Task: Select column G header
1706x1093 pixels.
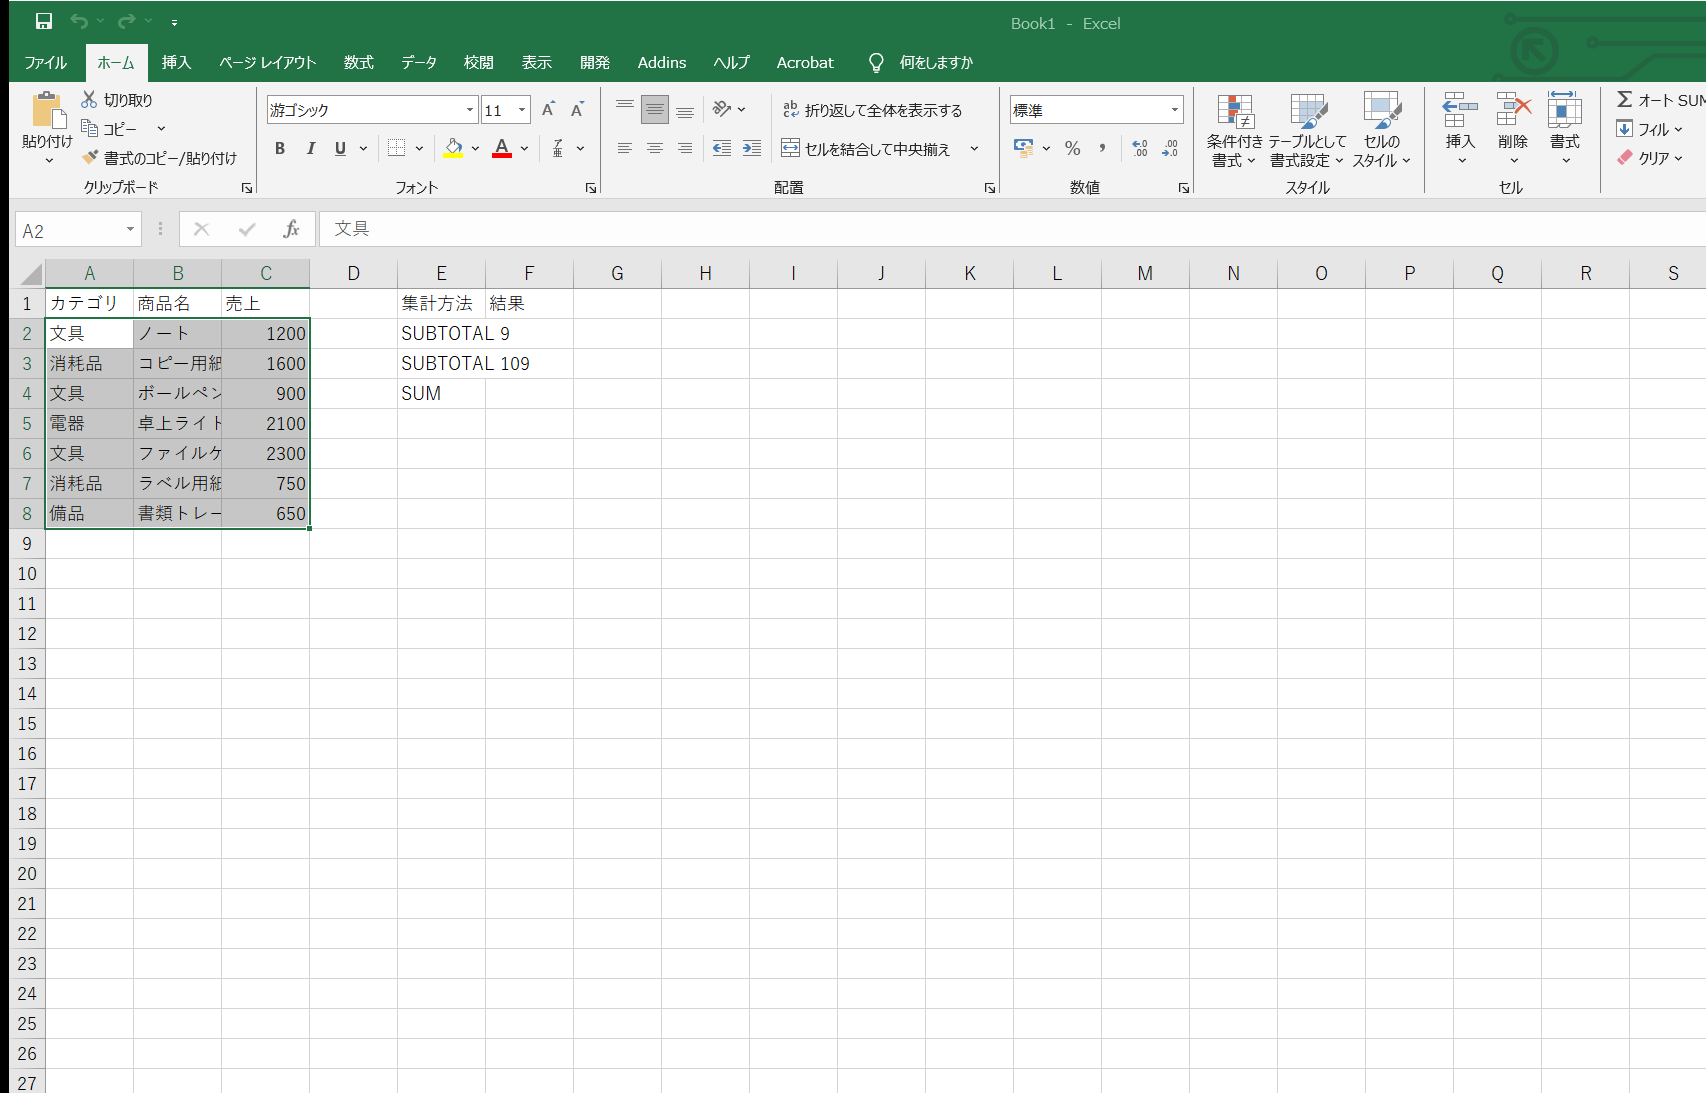Action: (x=617, y=273)
